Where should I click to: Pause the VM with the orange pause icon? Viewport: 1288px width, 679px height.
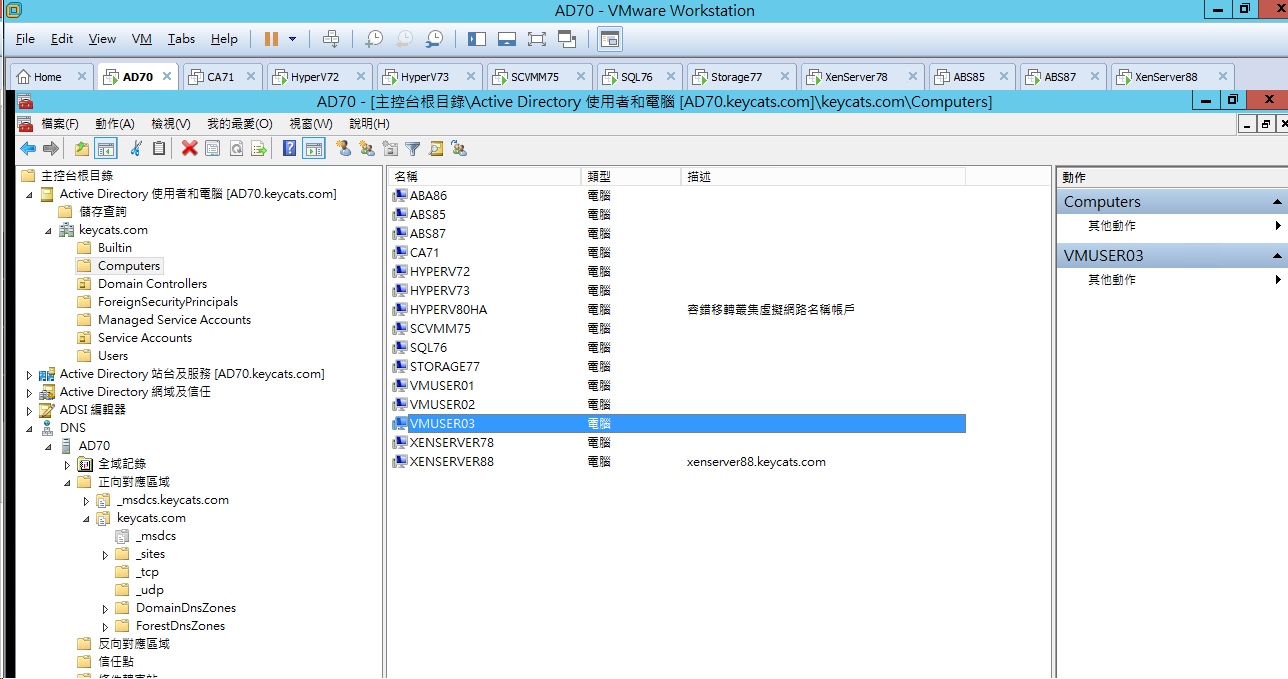[271, 39]
